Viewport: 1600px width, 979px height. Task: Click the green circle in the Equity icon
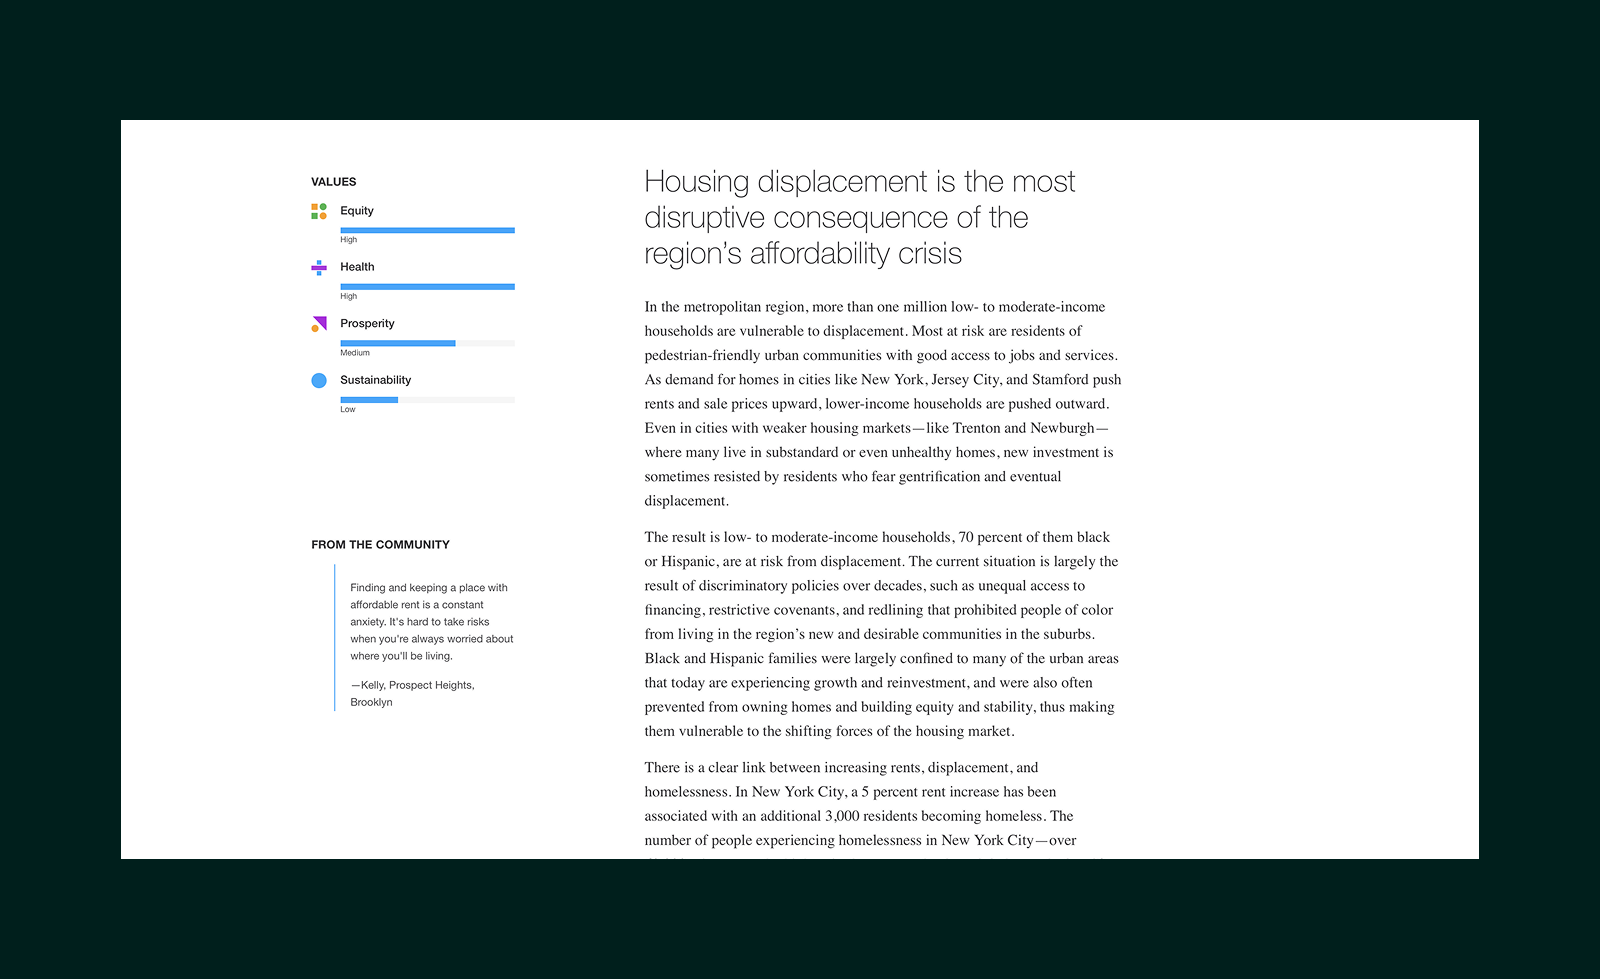tap(323, 206)
